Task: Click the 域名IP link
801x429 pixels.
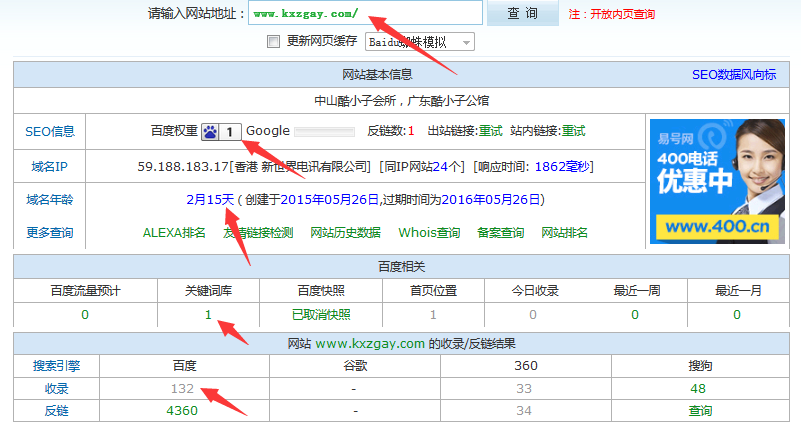Action: click(x=50, y=166)
